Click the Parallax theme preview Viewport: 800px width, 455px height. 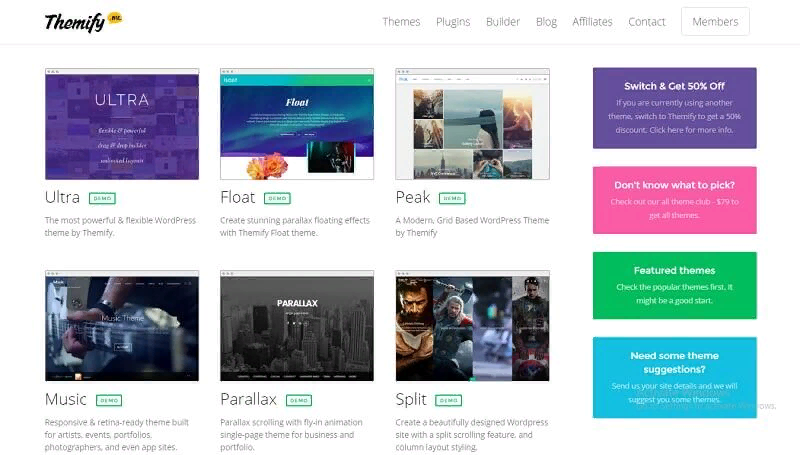(297, 326)
